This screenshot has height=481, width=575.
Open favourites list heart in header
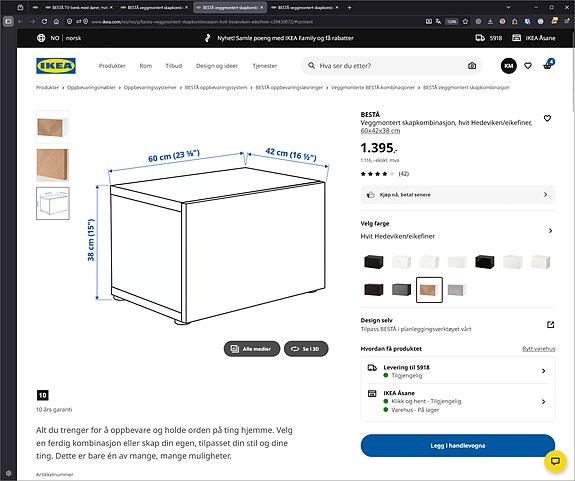click(x=528, y=66)
